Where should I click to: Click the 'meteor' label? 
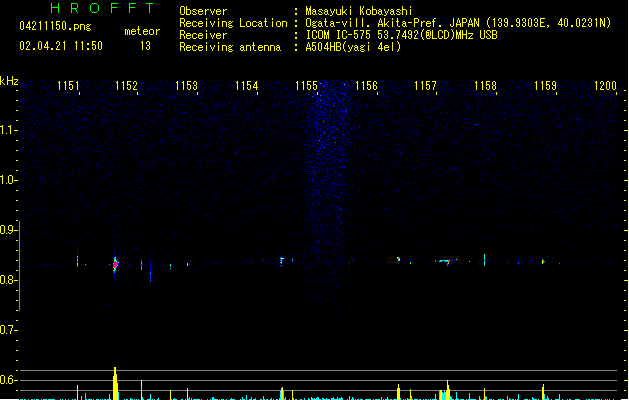point(142,31)
